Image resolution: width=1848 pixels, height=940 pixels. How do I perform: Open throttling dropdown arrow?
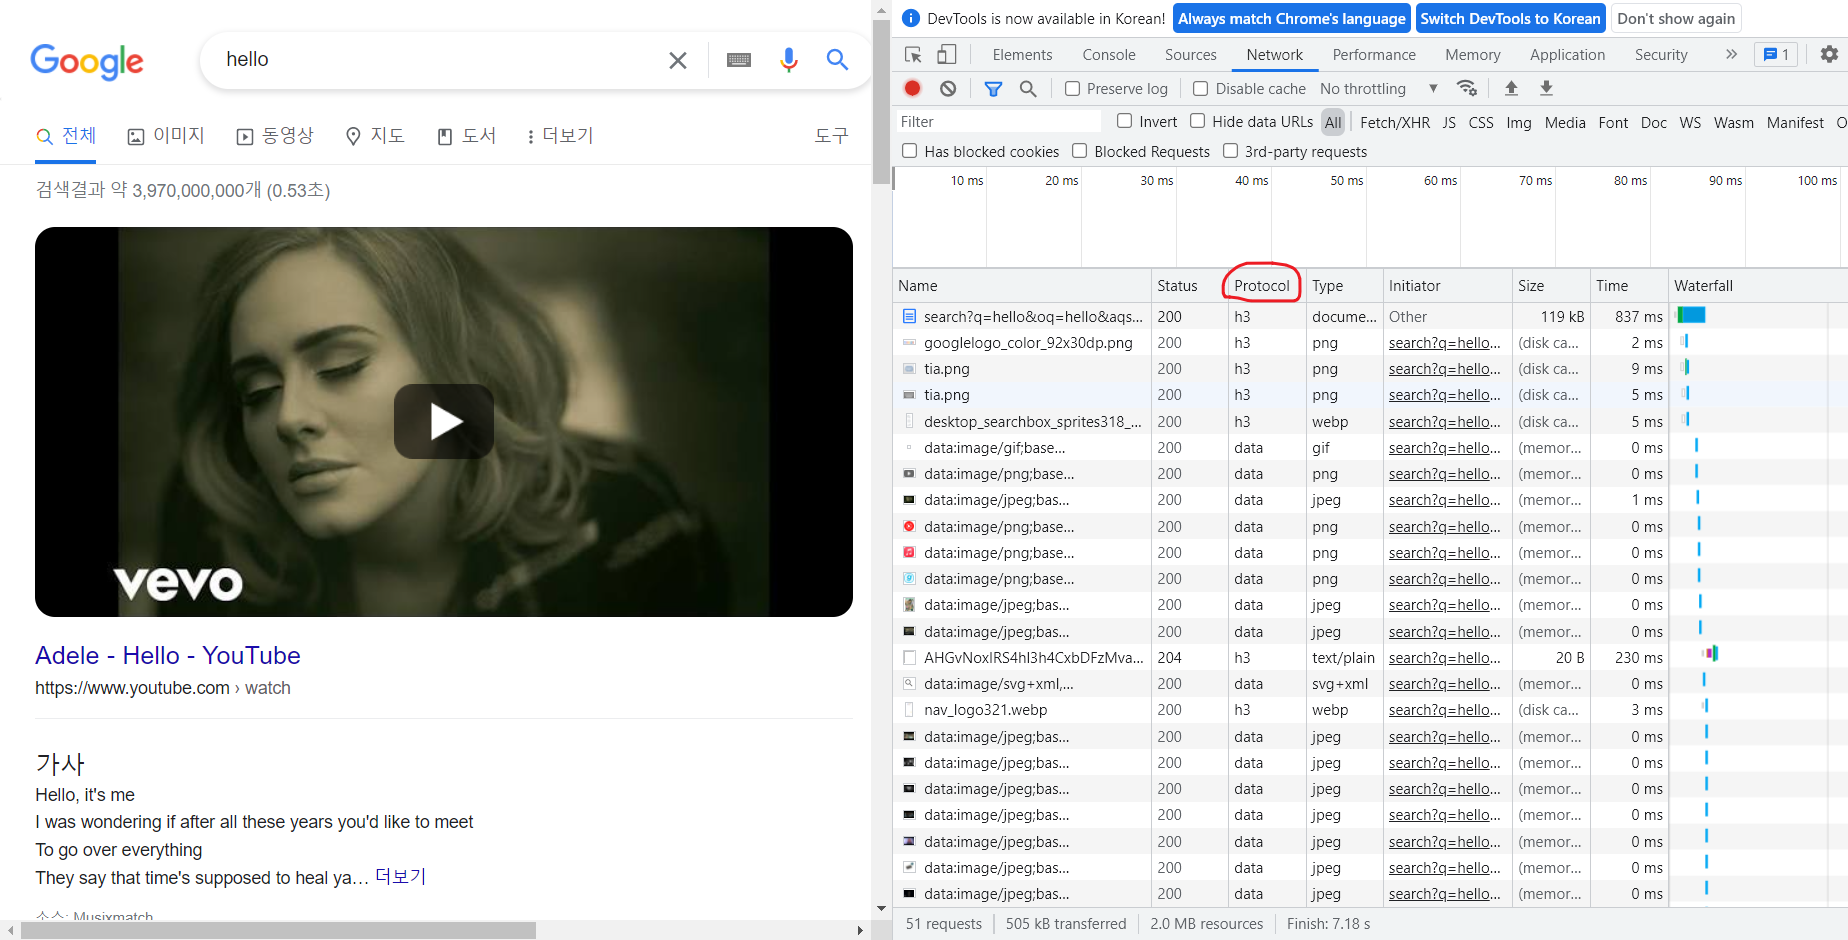coord(1433,89)
